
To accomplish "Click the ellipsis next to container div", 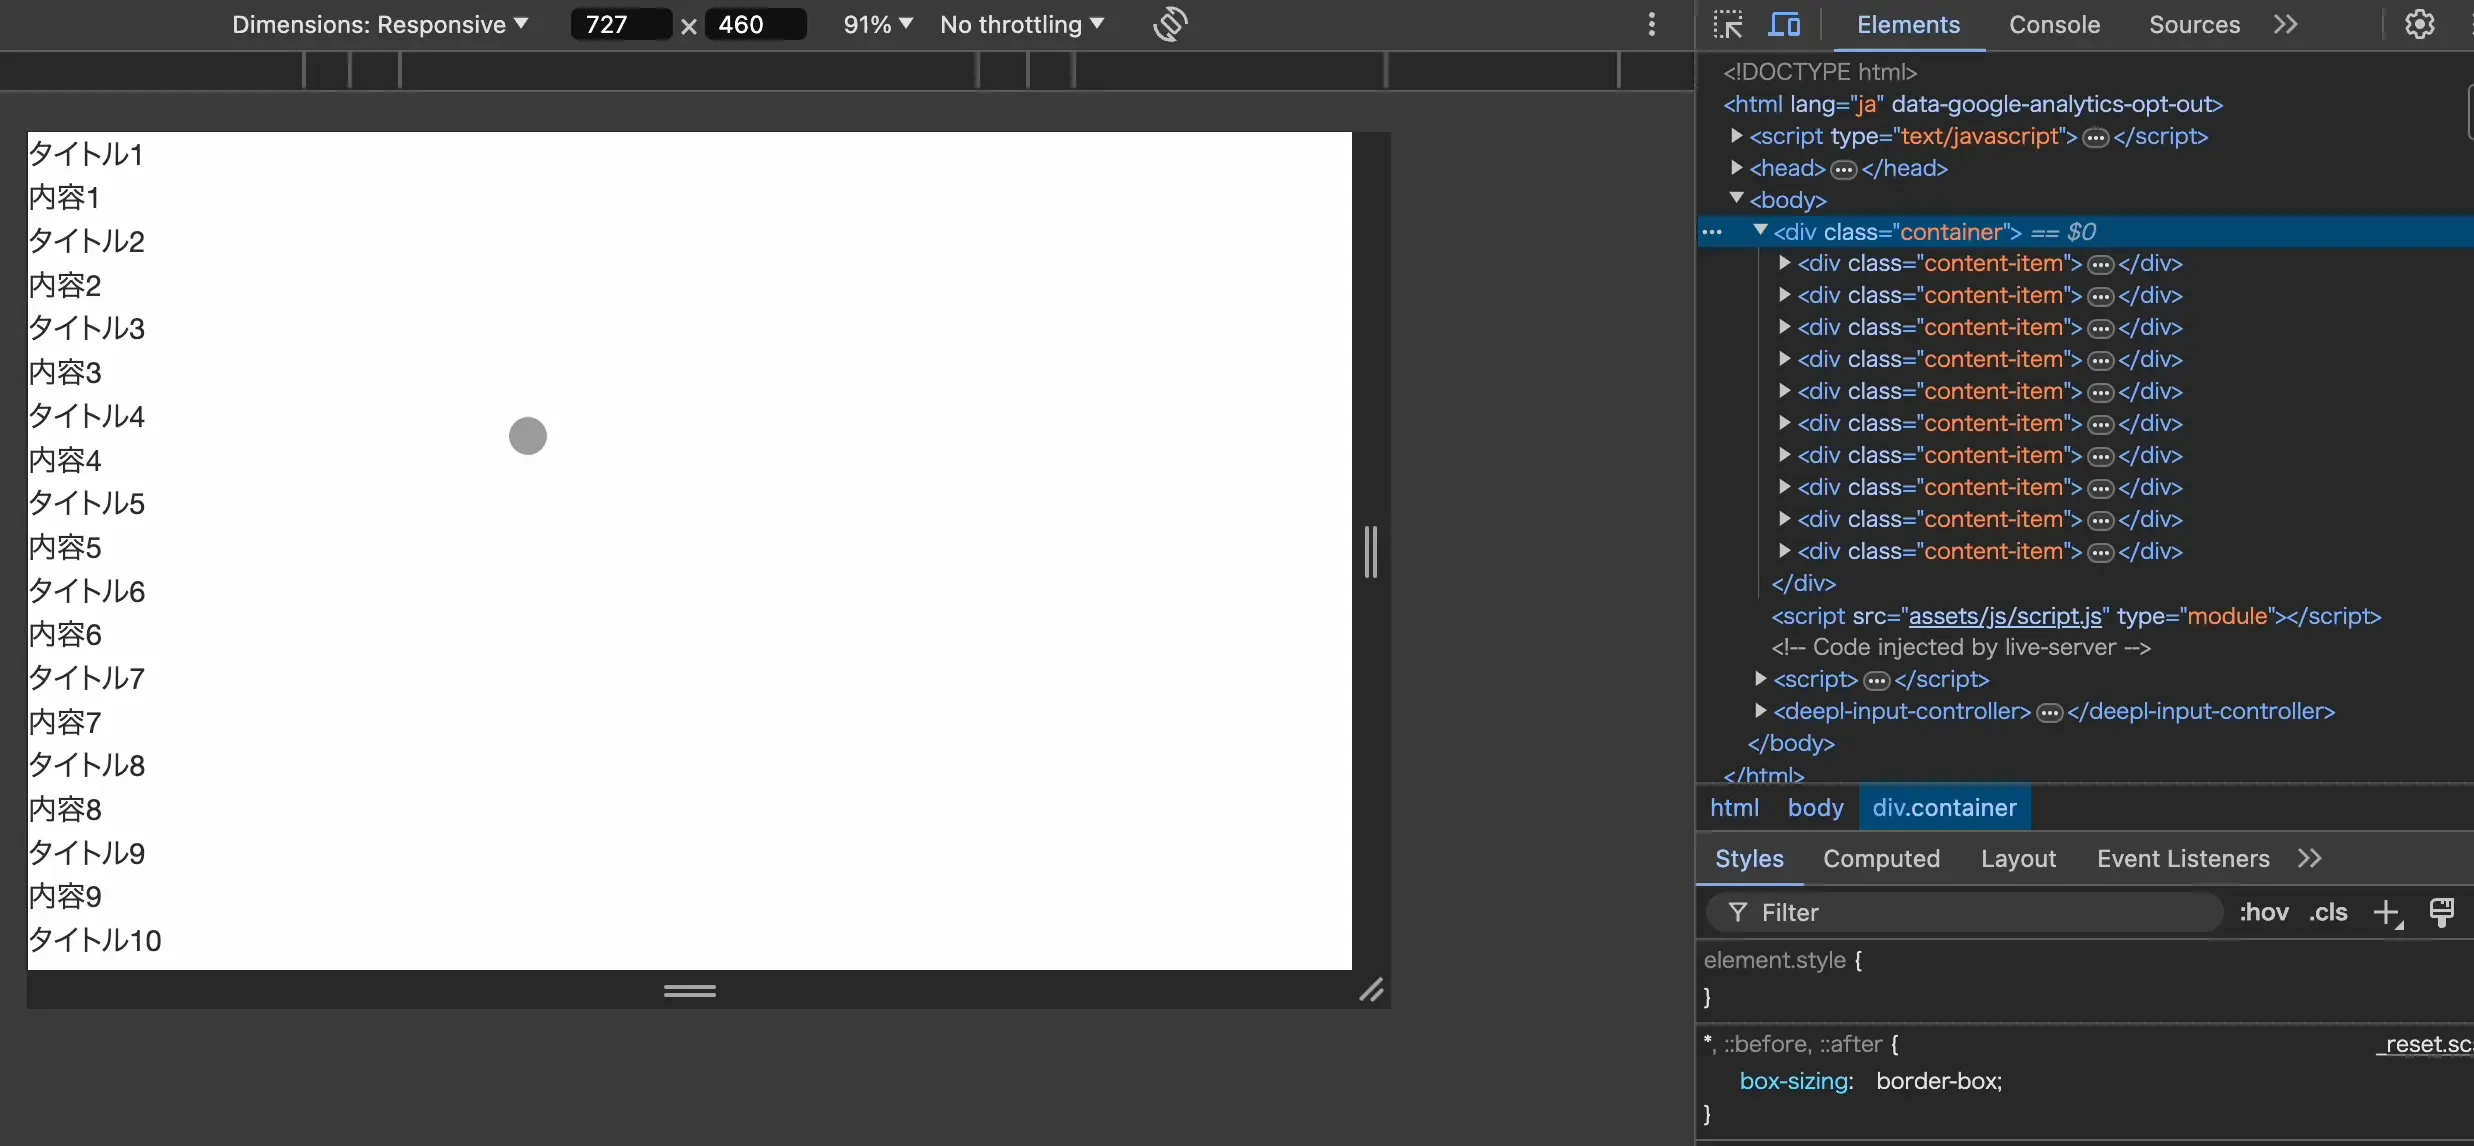I will click(x=1712, y=232).
